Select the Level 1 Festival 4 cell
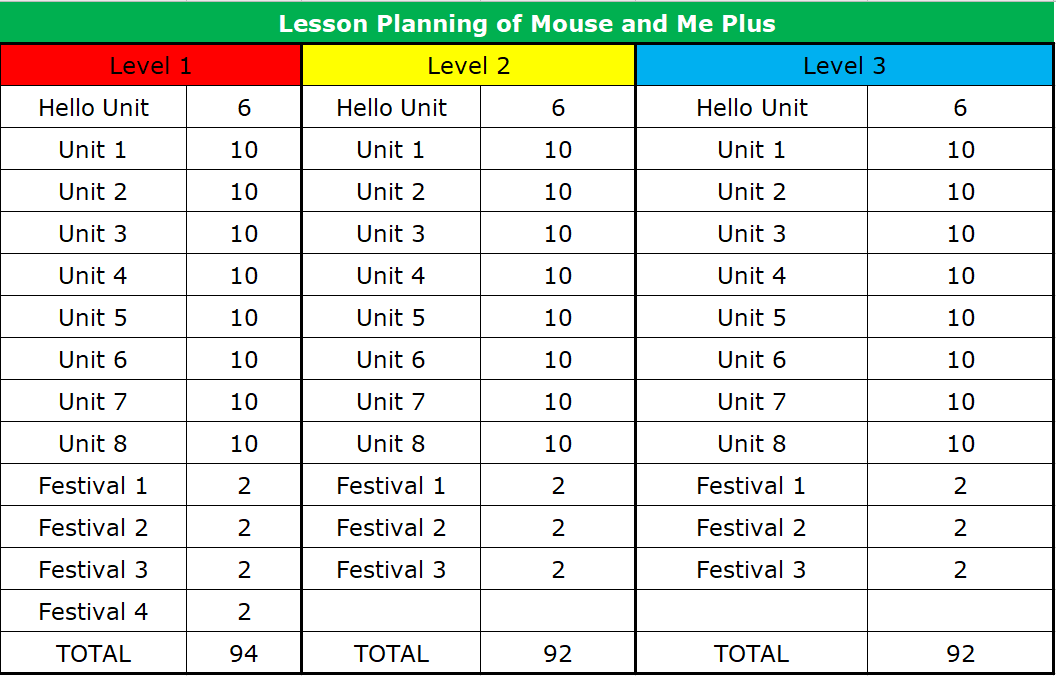The image size is (1056, 676). (x=94, y=611)
